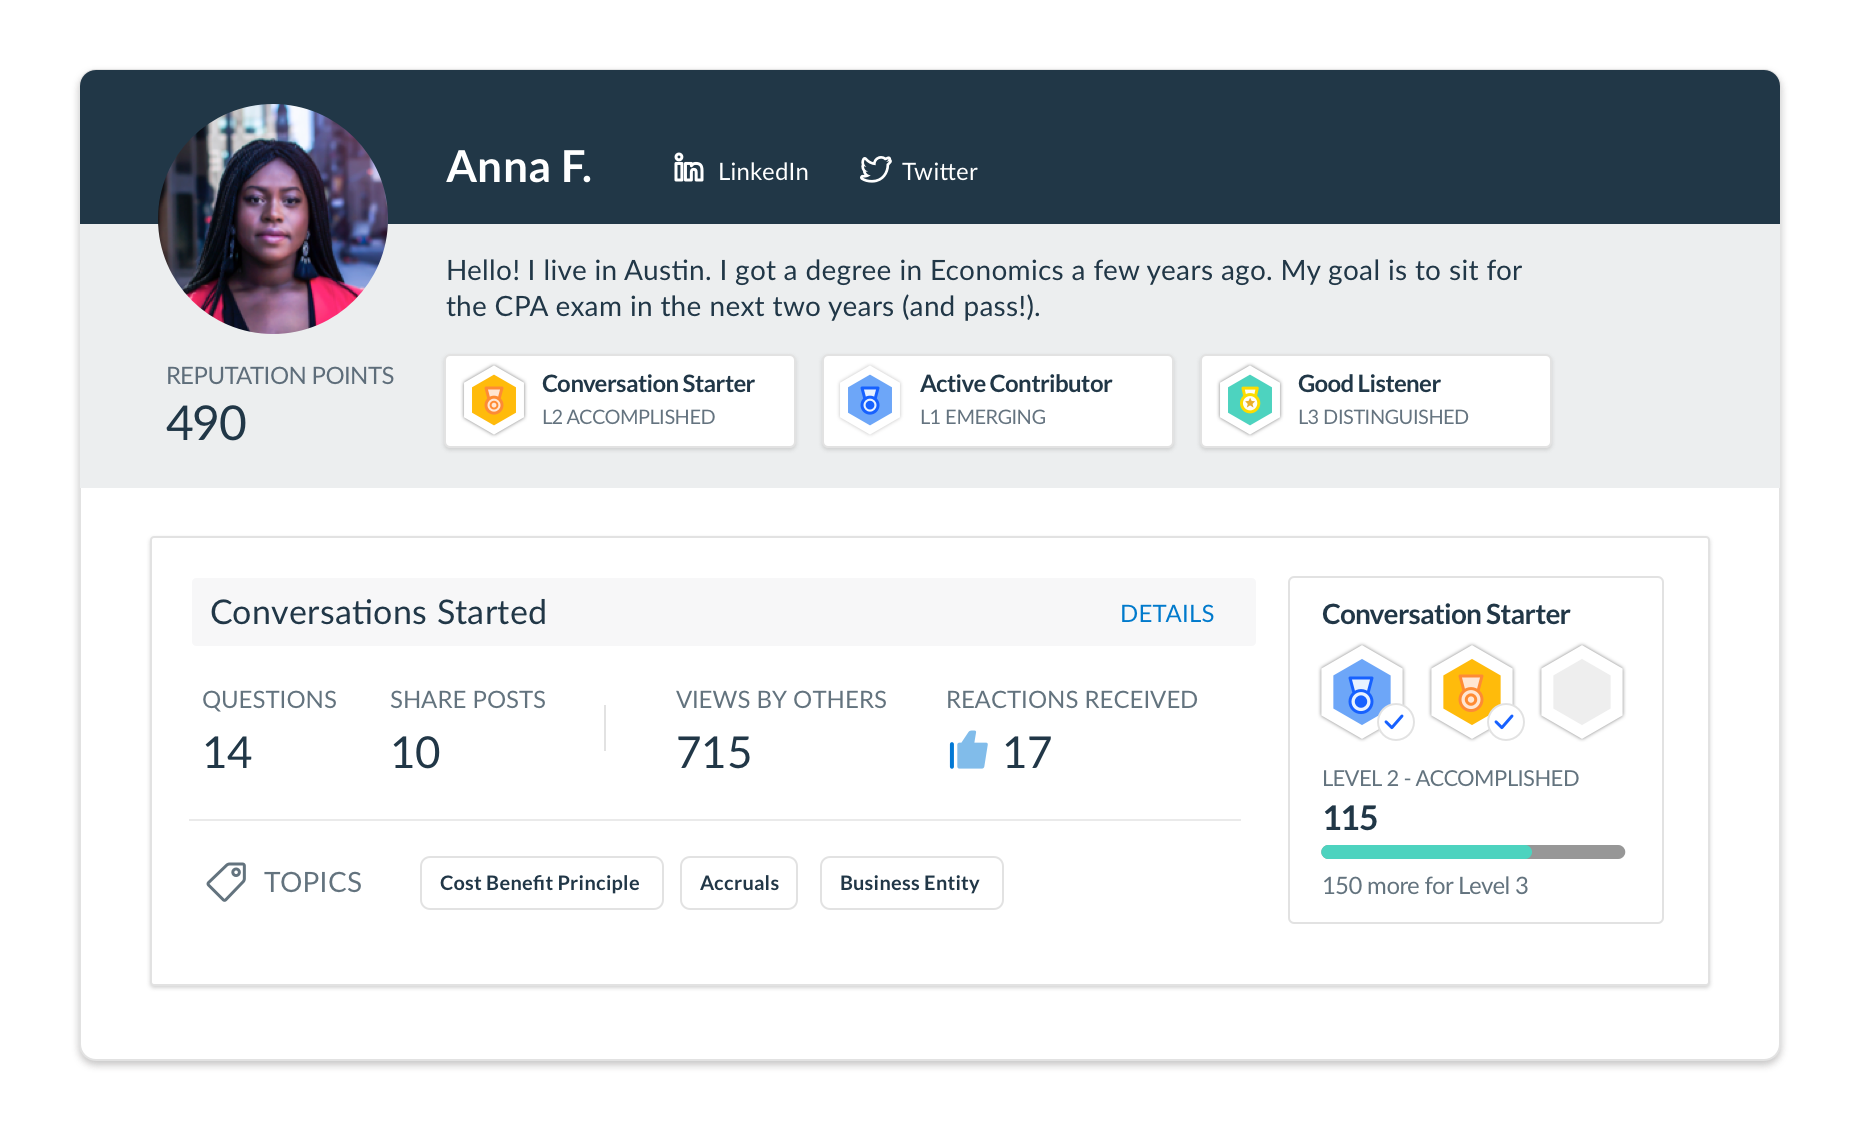
Task: Click the Level 3 progress bar
Action: pos(1472,852)
